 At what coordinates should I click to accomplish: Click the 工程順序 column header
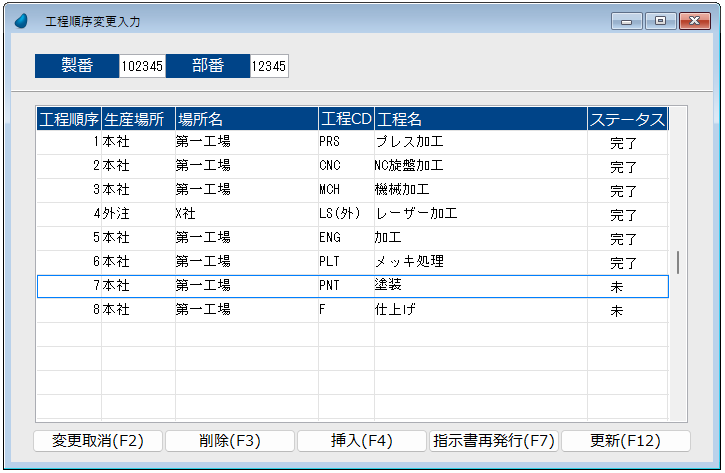tap(69, 119)
